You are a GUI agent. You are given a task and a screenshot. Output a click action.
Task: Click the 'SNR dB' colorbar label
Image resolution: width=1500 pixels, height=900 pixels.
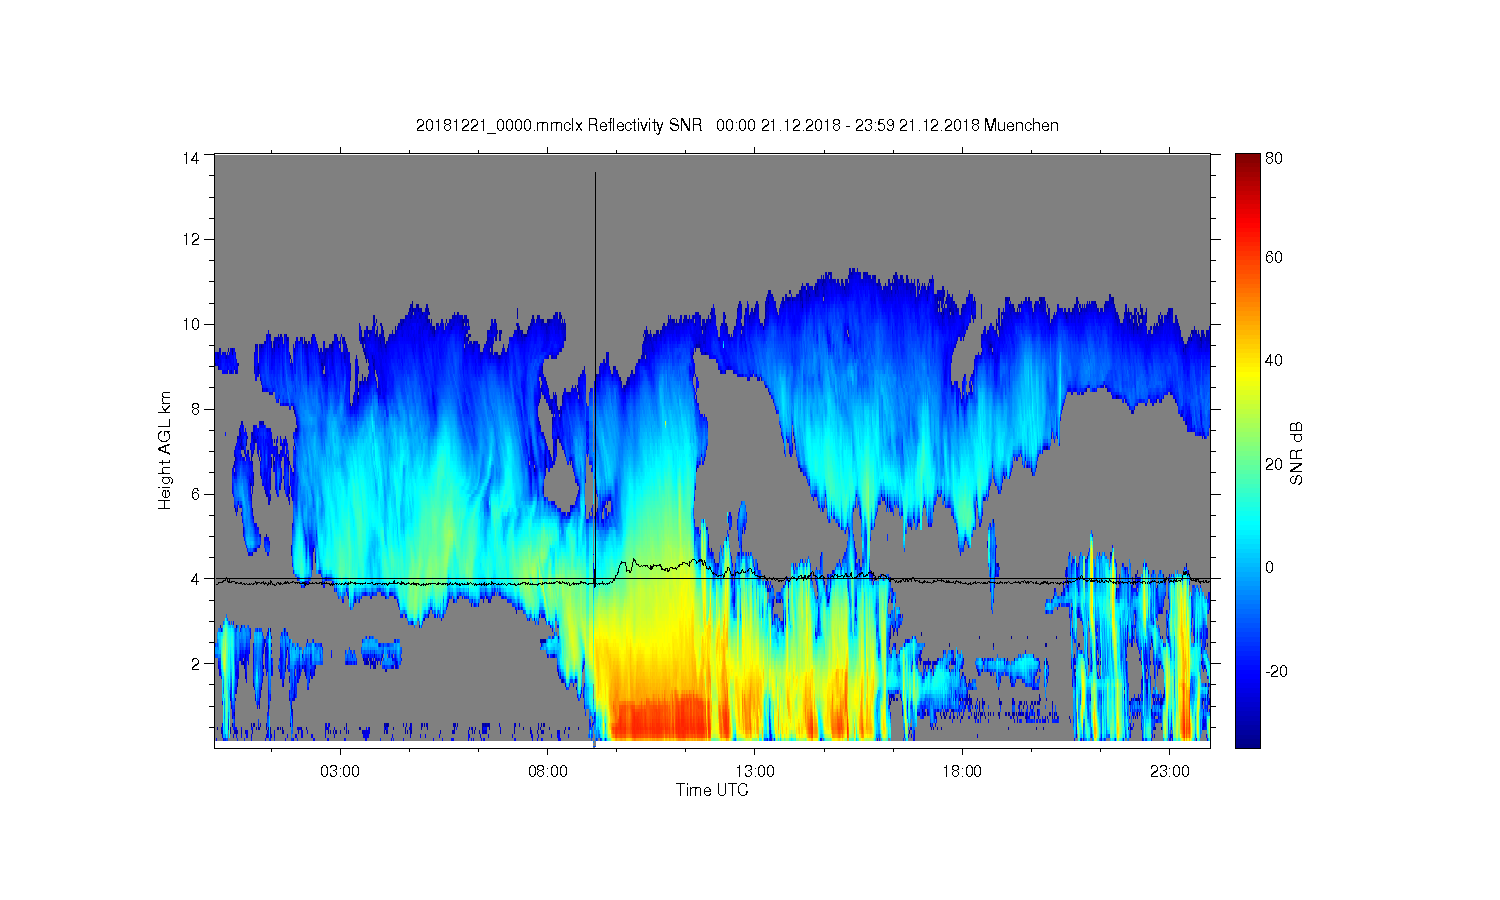tap(1296, 454)
